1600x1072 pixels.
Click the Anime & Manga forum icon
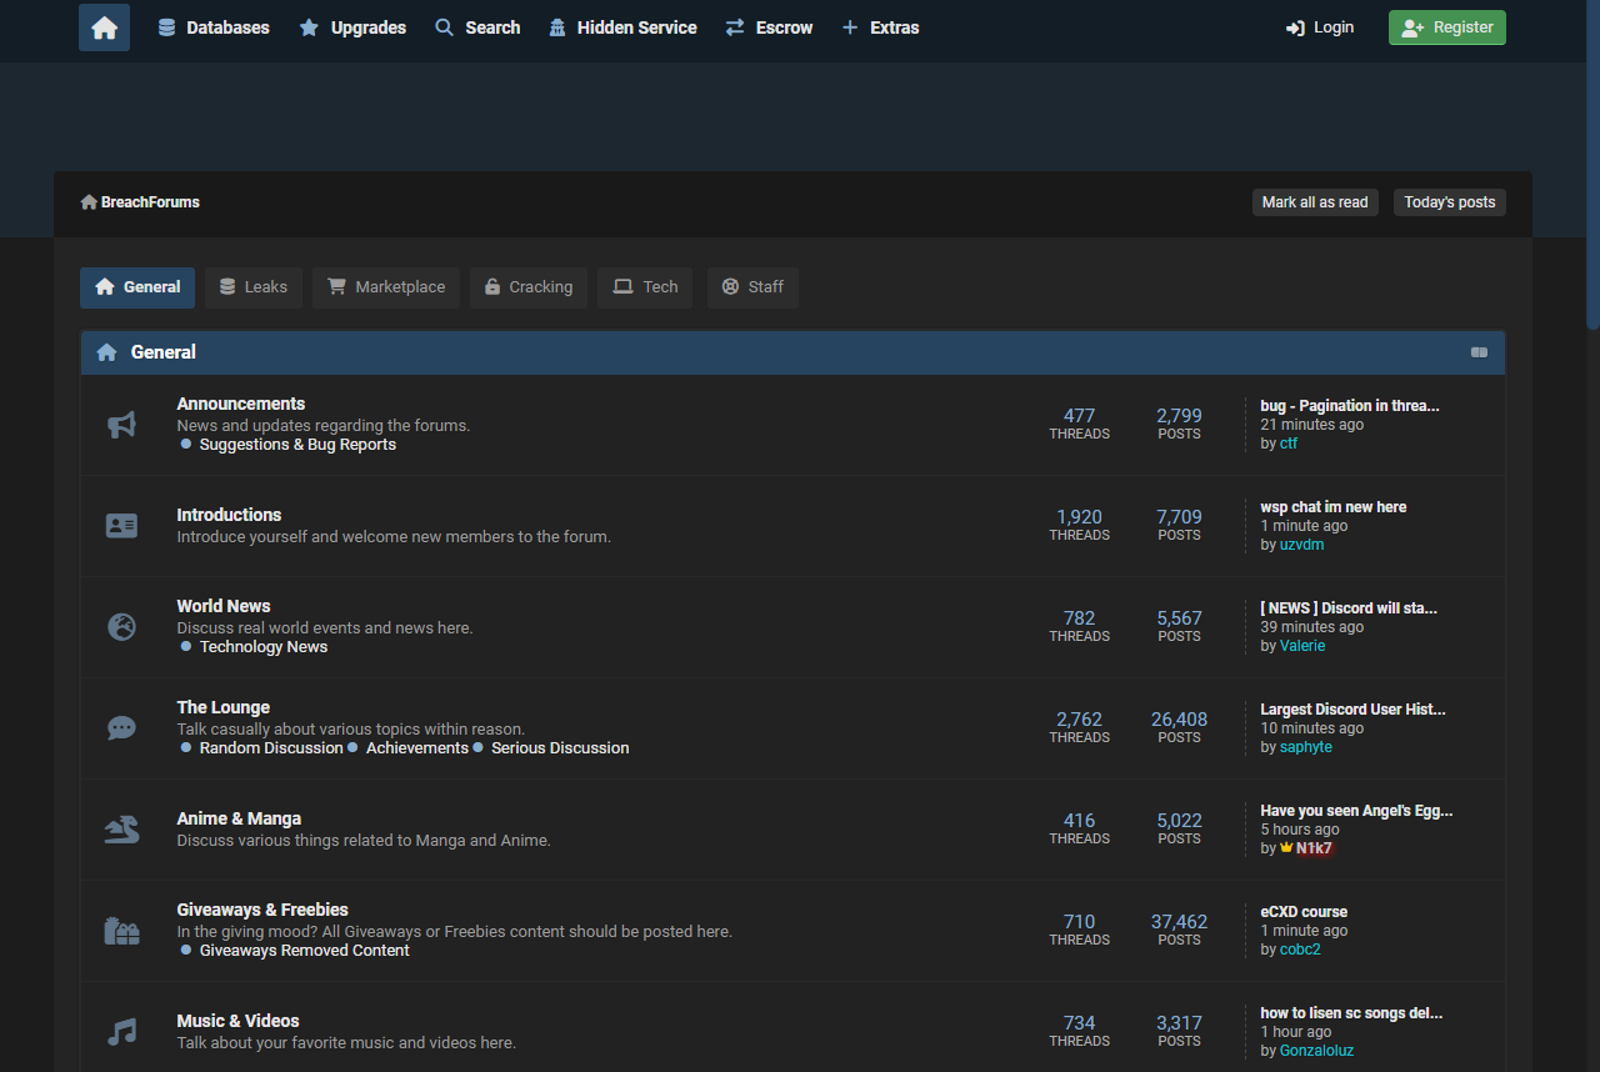122,829
